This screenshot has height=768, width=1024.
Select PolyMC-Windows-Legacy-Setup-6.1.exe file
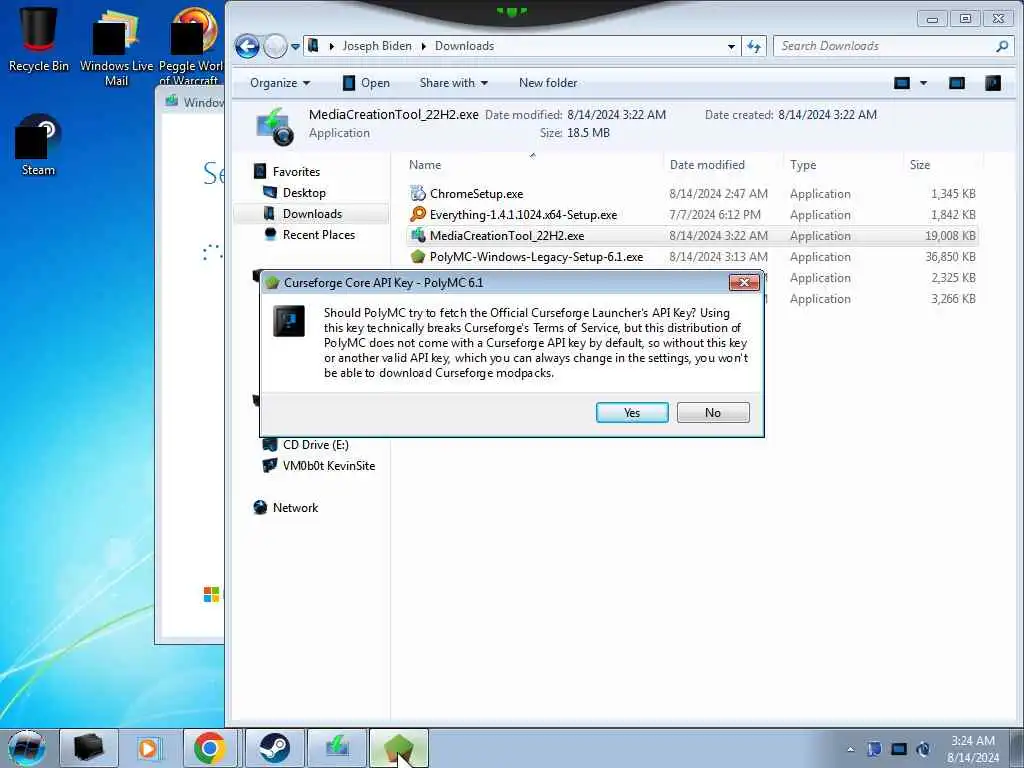click(692, 257)
